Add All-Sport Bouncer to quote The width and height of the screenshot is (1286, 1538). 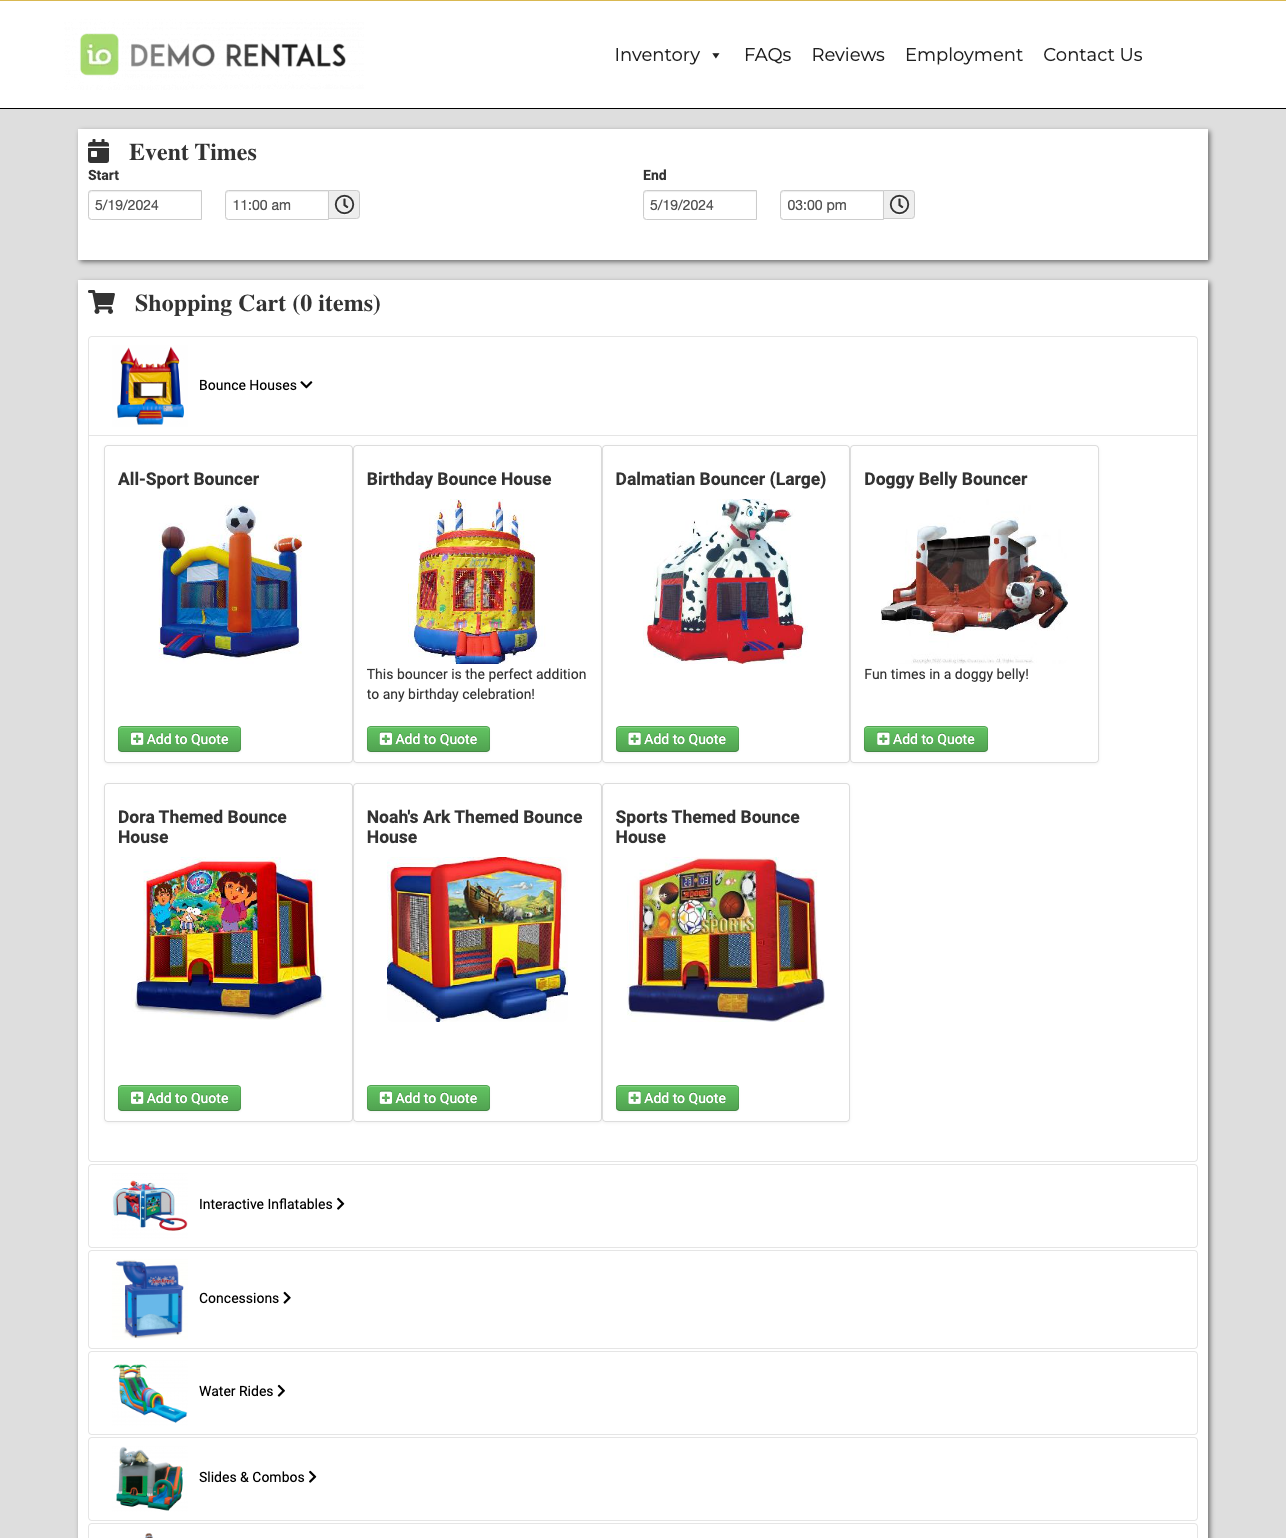point(179,739)
